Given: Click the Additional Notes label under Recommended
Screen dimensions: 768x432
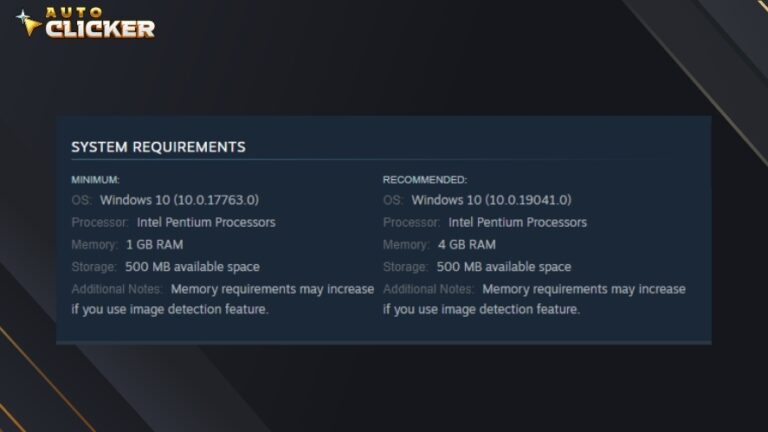Looking at the screenshot, I should (429, 289).
